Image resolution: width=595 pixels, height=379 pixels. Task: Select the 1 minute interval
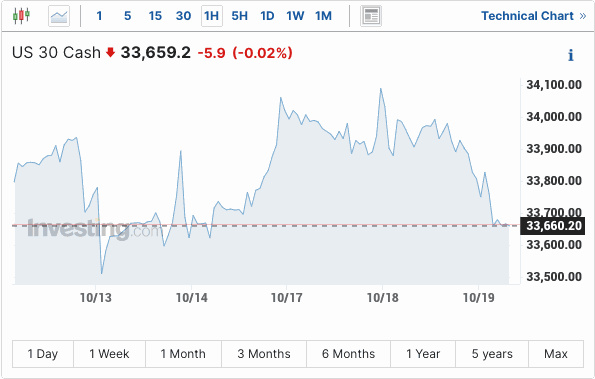[x=99, y=16]
